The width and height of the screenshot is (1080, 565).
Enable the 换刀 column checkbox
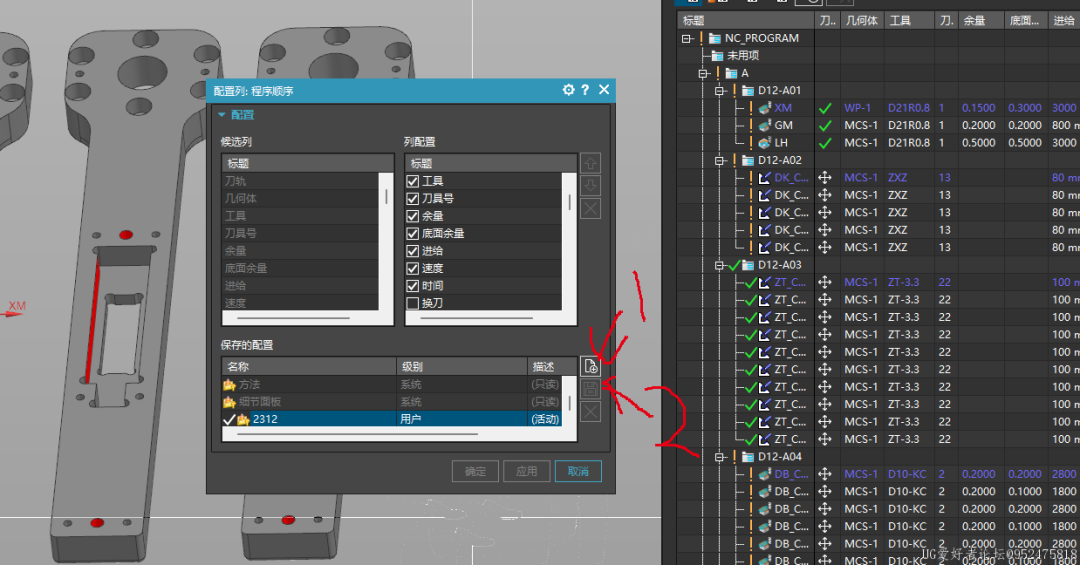pos(413,303)
